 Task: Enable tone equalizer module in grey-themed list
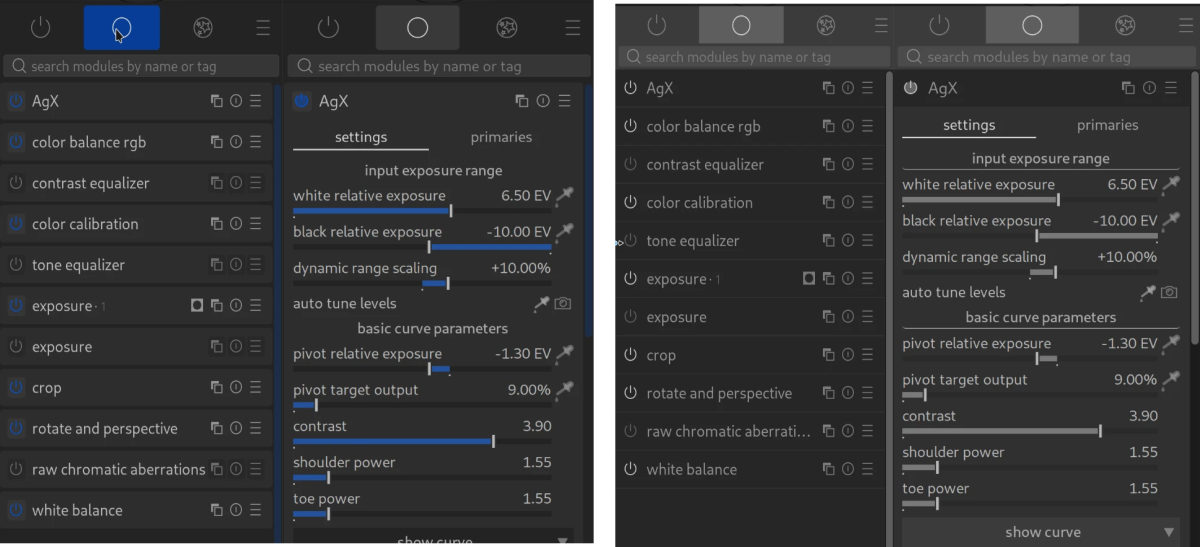coord(630,241)
